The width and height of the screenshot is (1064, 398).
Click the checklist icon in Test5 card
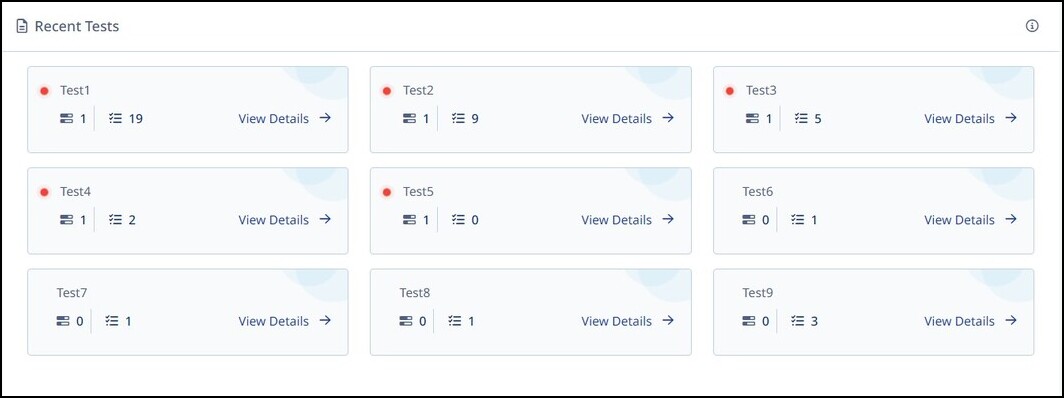click(458, 220)
